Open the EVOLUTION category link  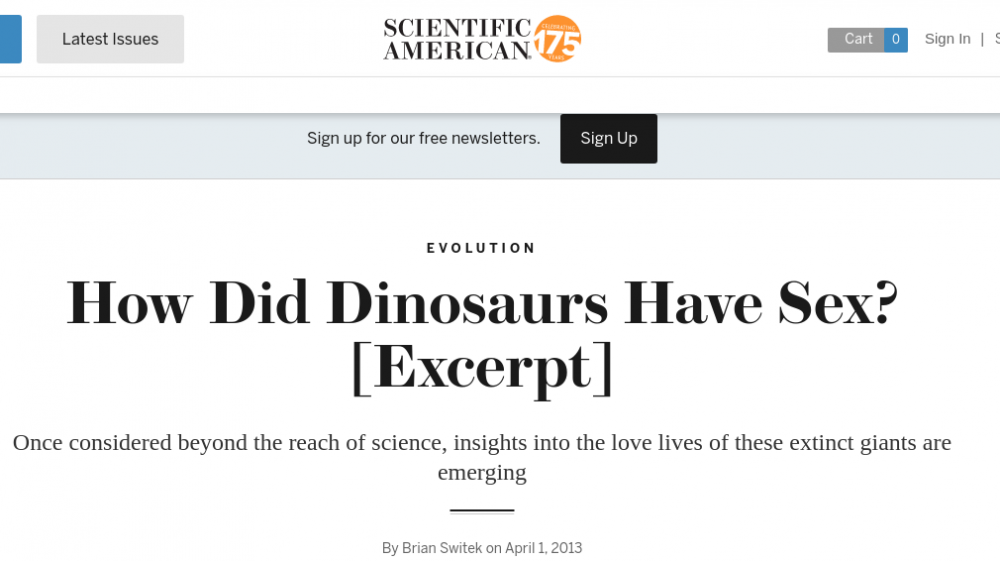[x=481, y=248]
